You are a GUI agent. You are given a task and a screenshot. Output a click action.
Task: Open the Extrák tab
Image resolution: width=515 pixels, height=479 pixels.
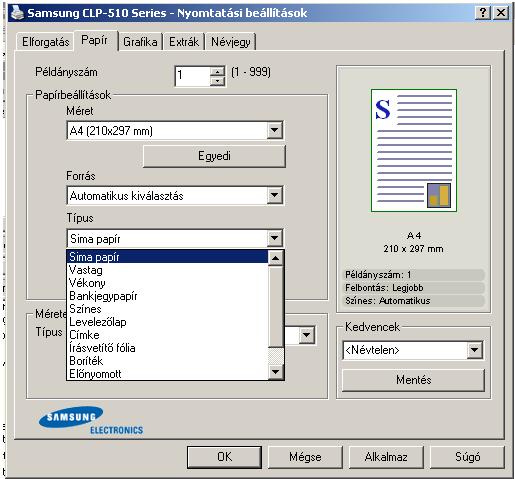tap(184, 42)
